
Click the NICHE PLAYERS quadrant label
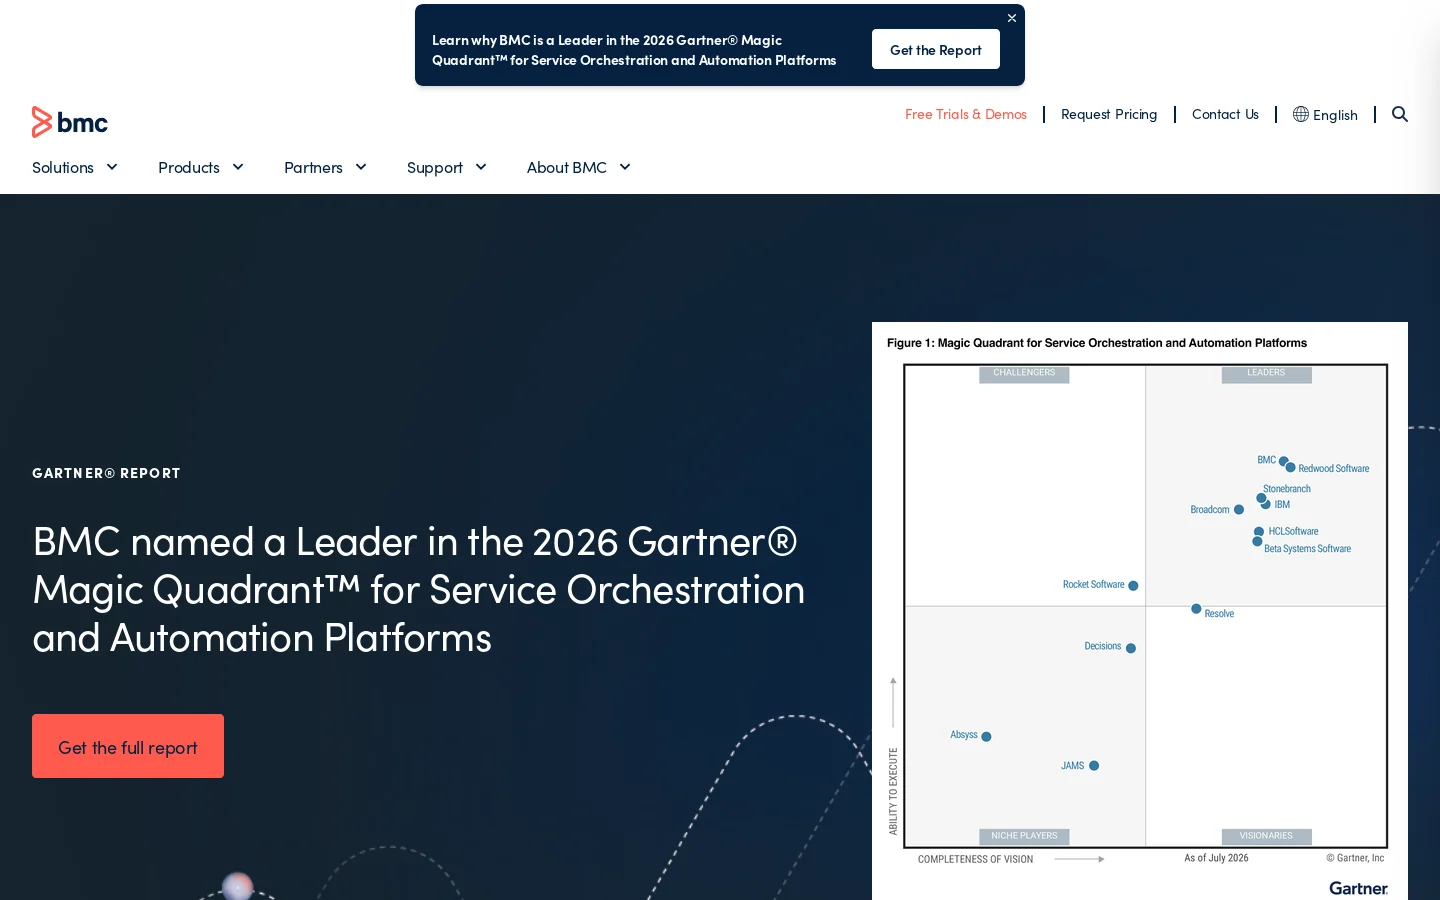[1024, 836]
